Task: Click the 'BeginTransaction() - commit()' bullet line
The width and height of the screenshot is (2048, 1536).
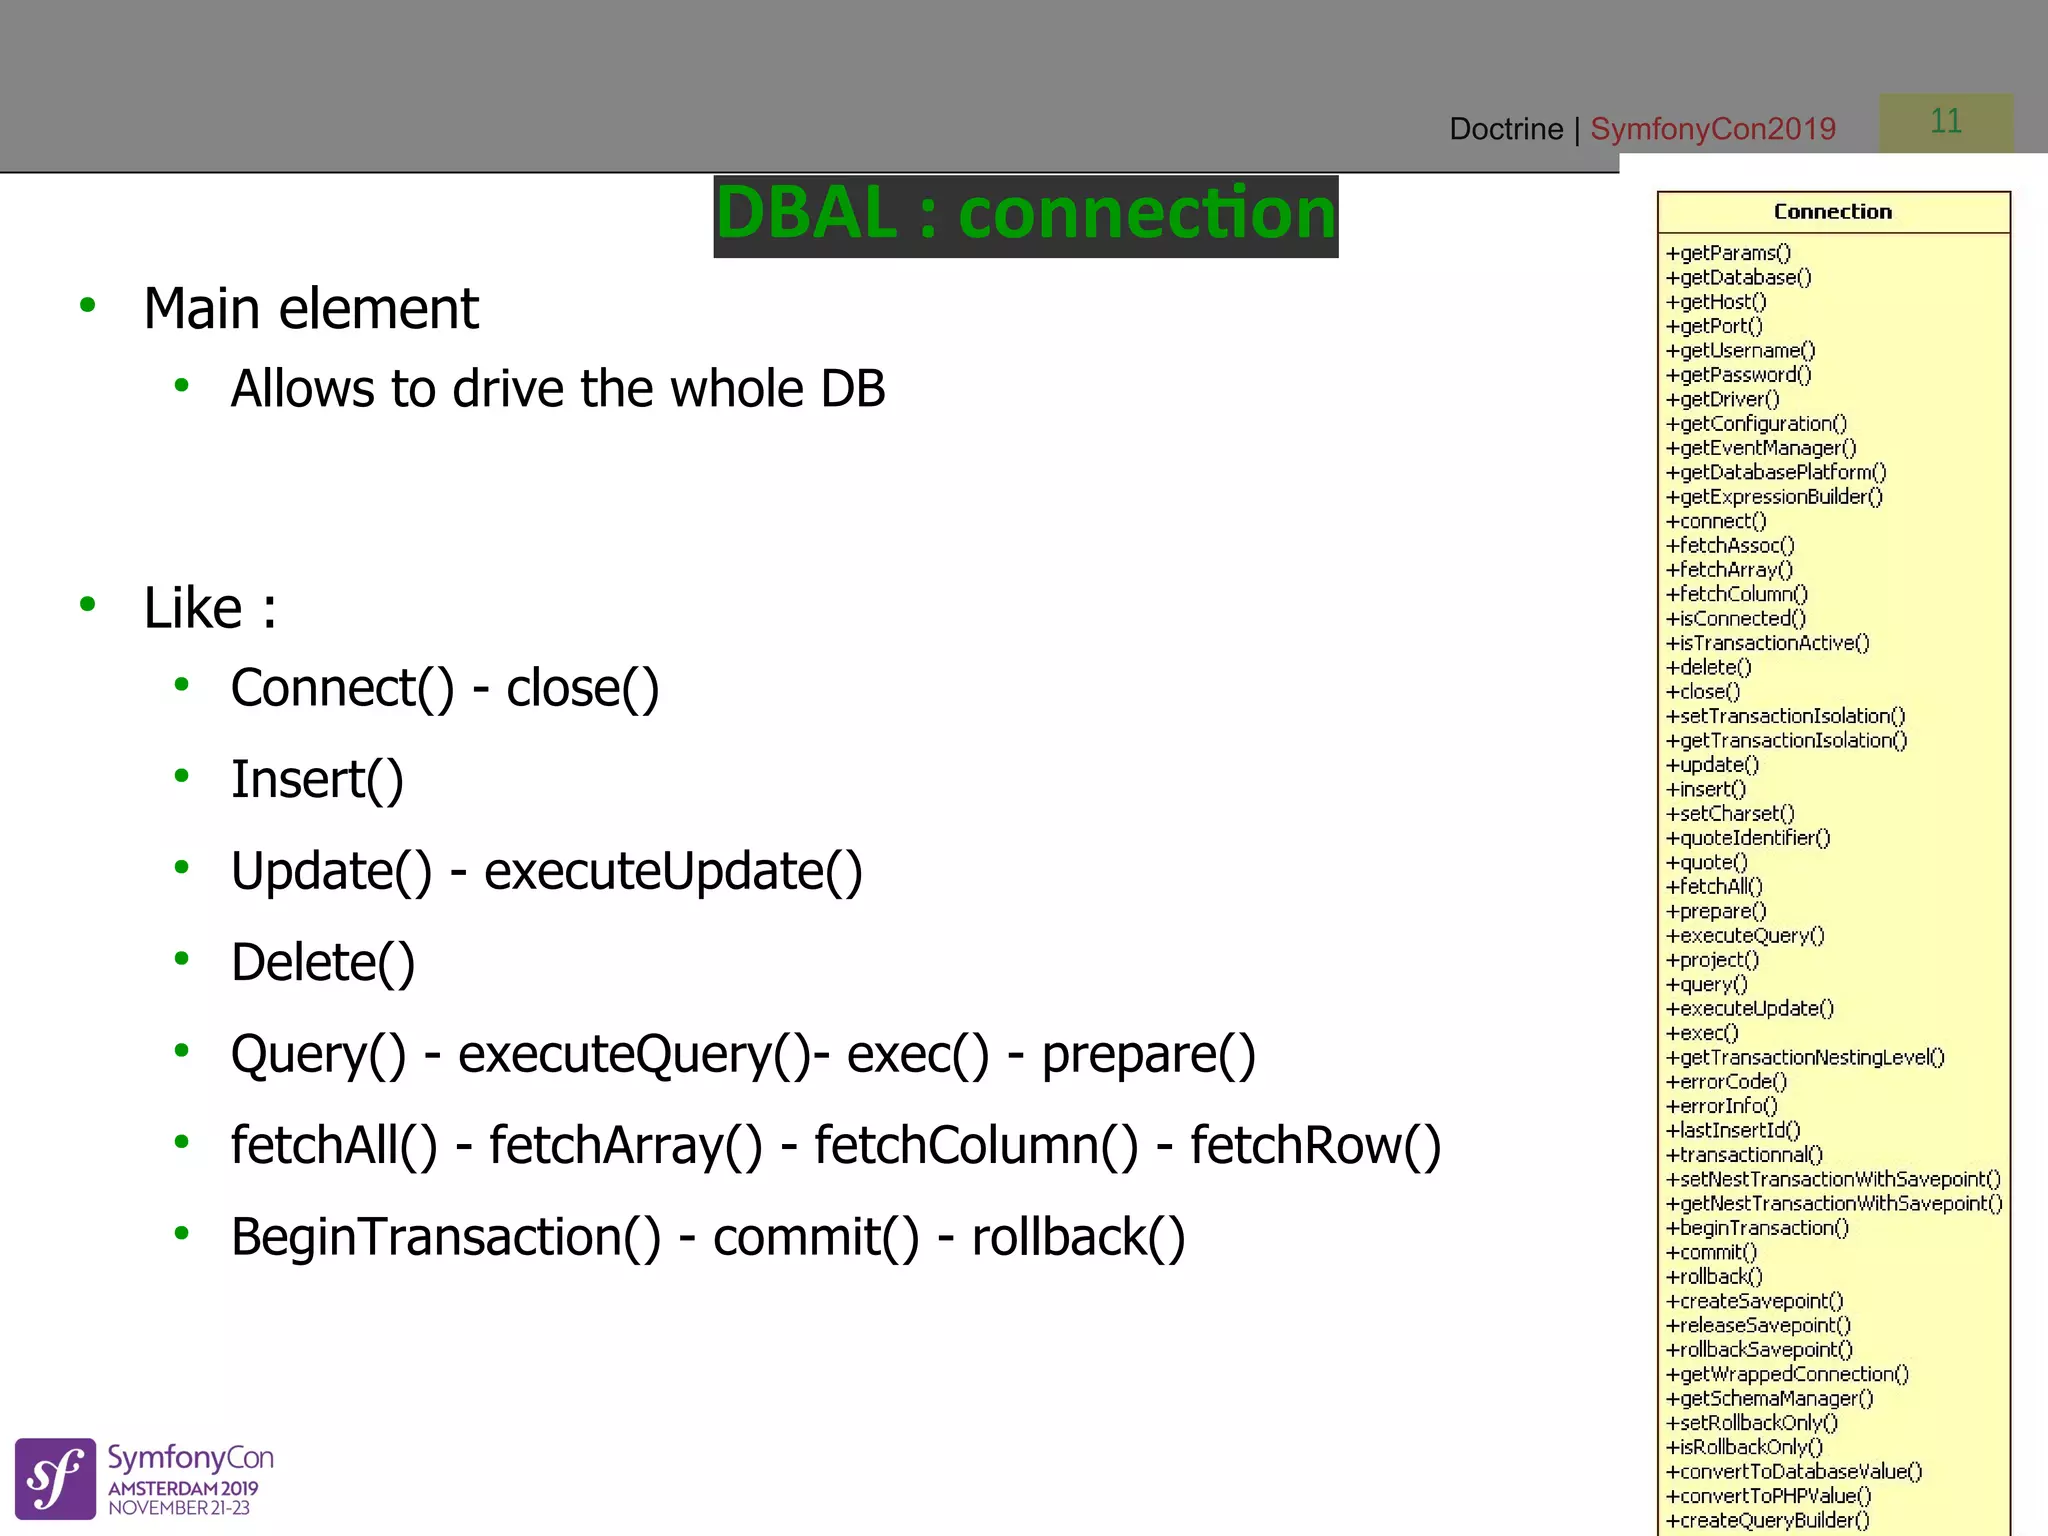Action: pos(708,1237)
